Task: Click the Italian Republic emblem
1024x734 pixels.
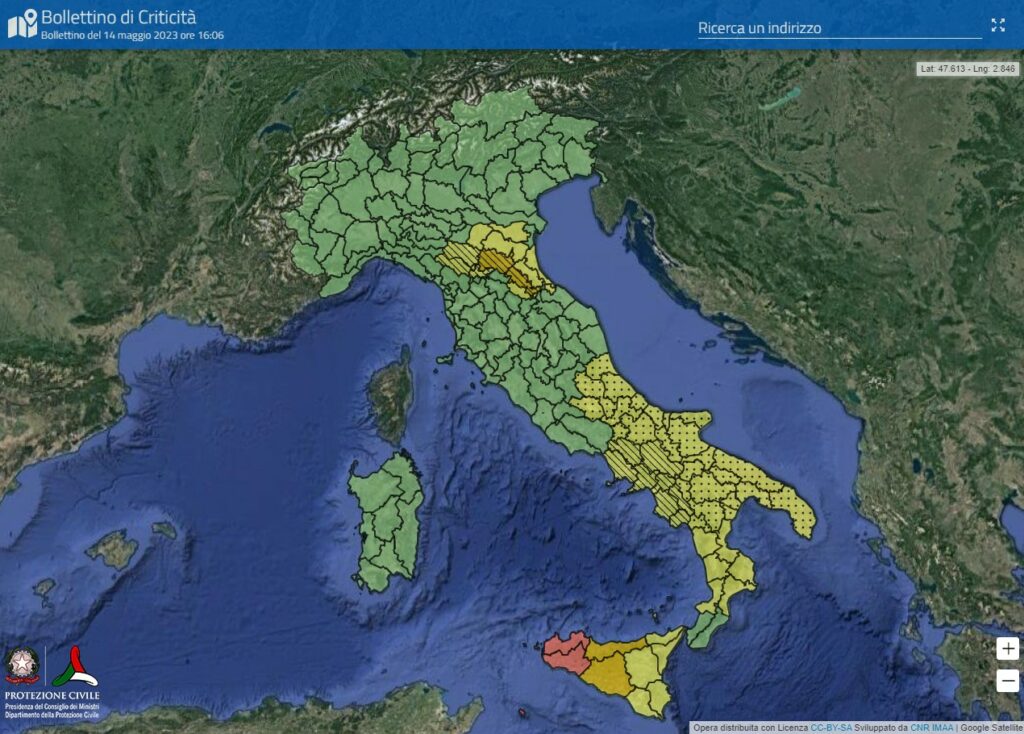Action: [x=23, y=665]
